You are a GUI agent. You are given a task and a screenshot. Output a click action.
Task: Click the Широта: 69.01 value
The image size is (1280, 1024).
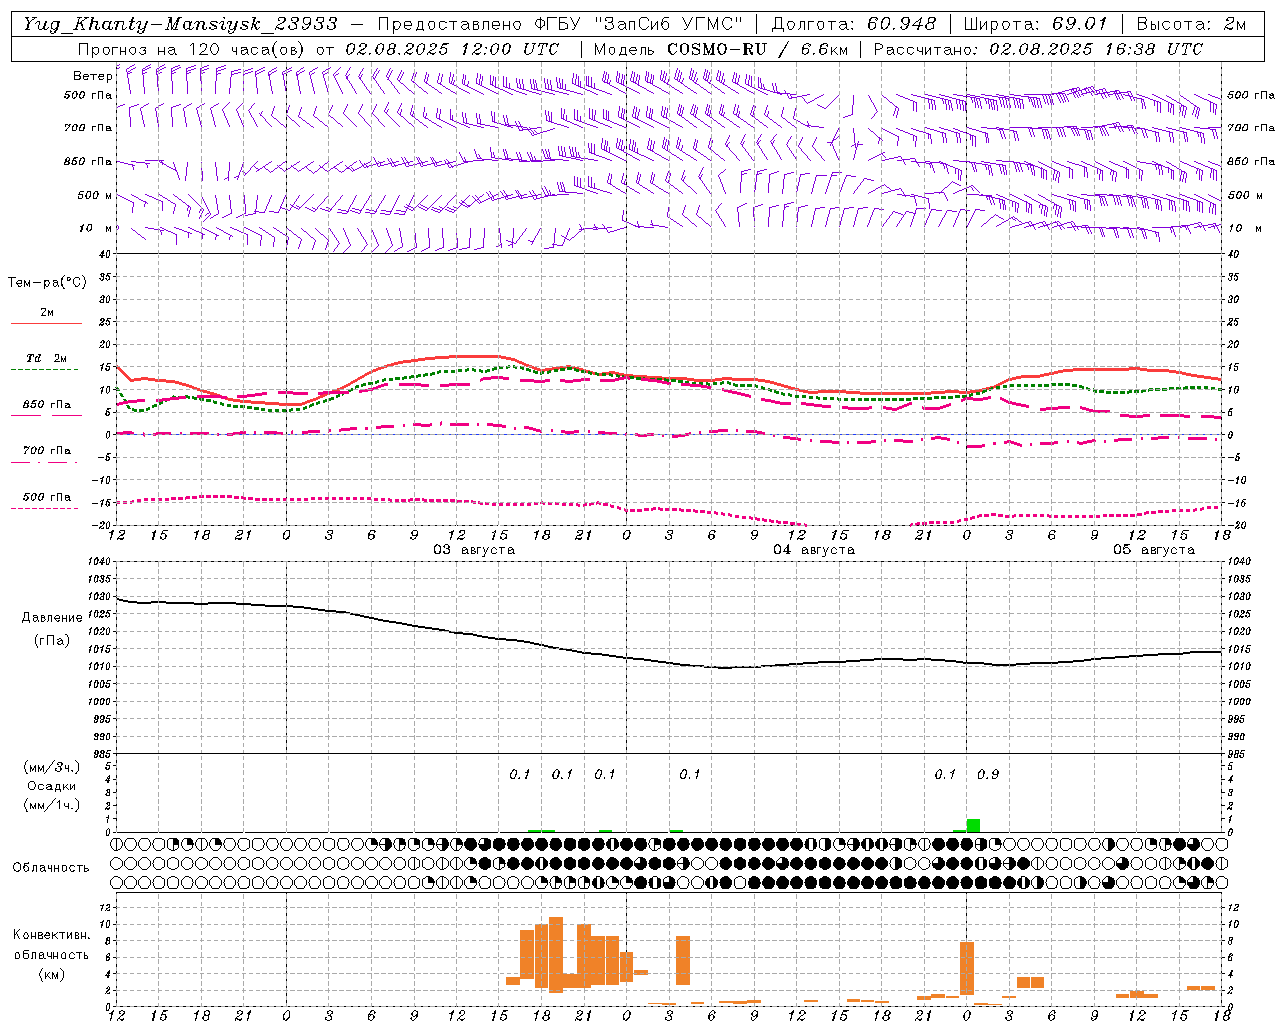pyautogui.click(x=1035, y=24)
